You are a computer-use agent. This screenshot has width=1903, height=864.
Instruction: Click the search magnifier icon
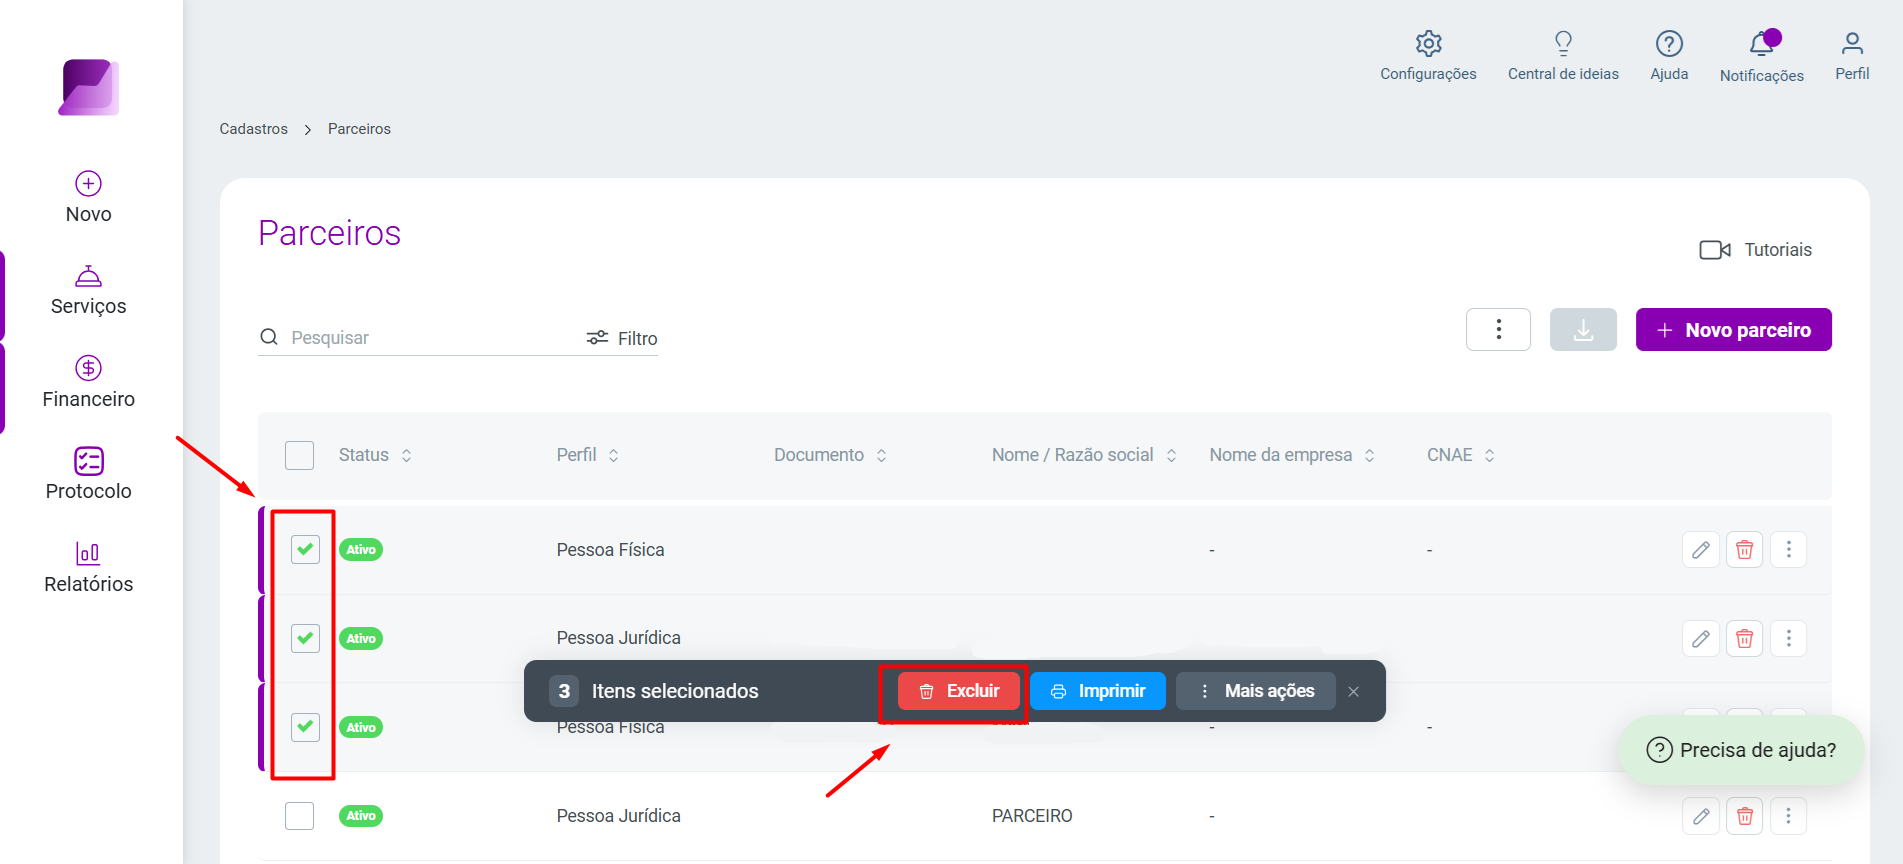pos(269,337)
